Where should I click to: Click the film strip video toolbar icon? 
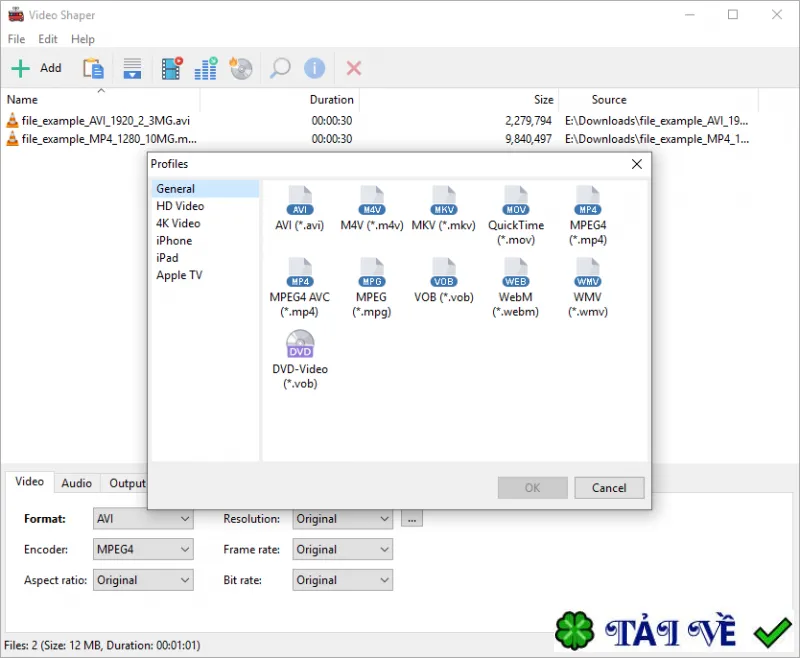click(x=172, y=68)
